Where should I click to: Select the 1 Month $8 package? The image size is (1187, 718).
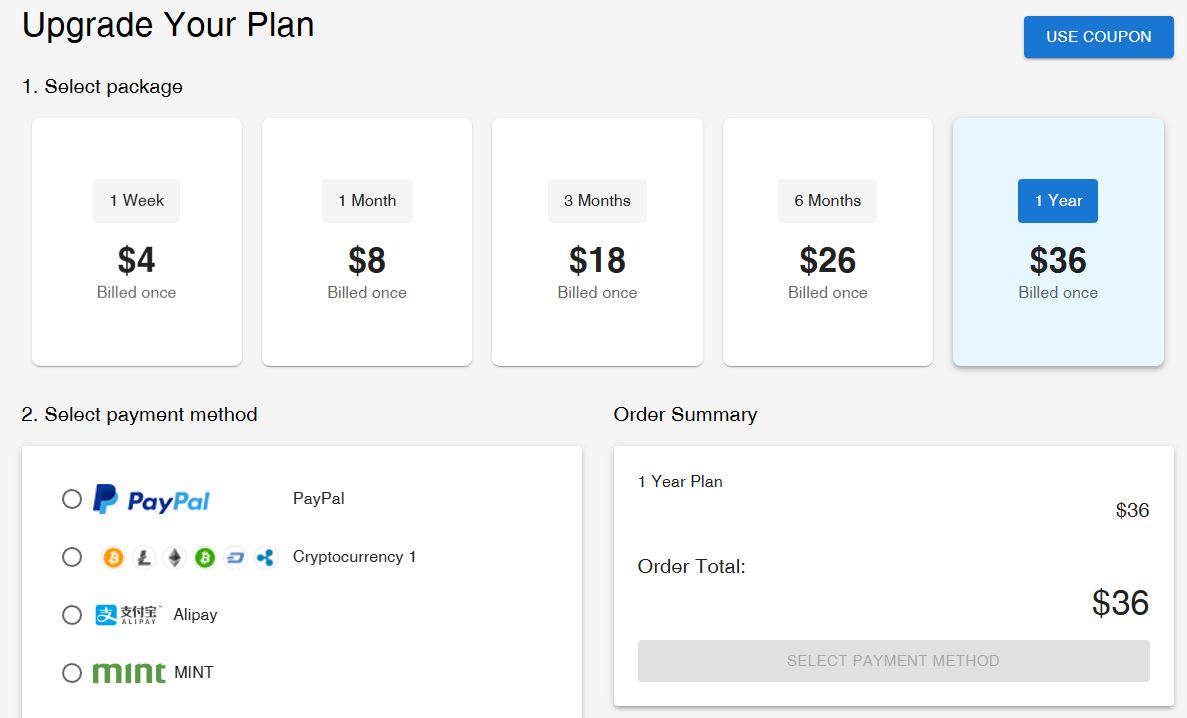[x=367, y=242]
